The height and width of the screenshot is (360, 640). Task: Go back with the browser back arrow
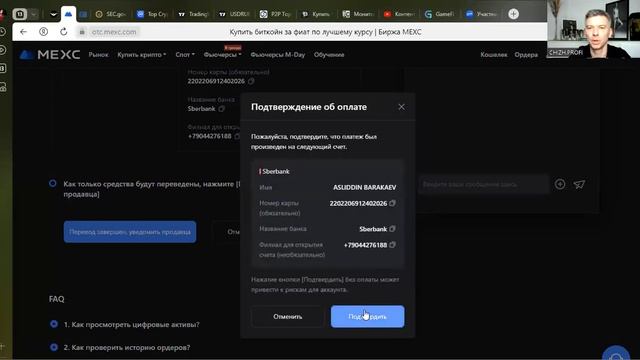pos(23,32)
